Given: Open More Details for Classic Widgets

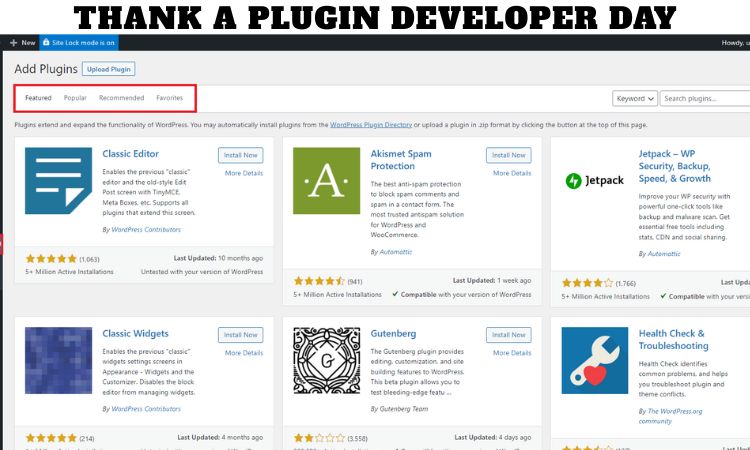Looking at the screenshot, I should (244, 353).
